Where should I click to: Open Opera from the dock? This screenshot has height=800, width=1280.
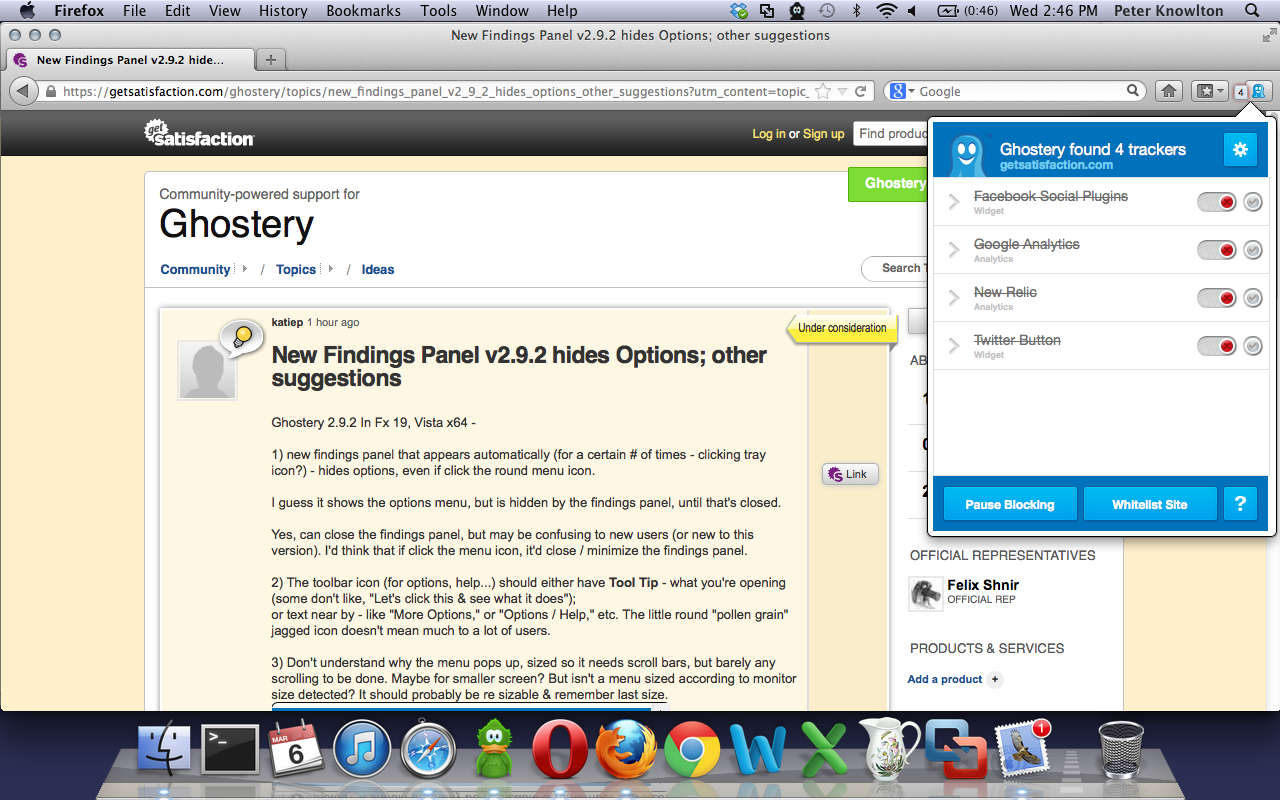coord(560,750)
